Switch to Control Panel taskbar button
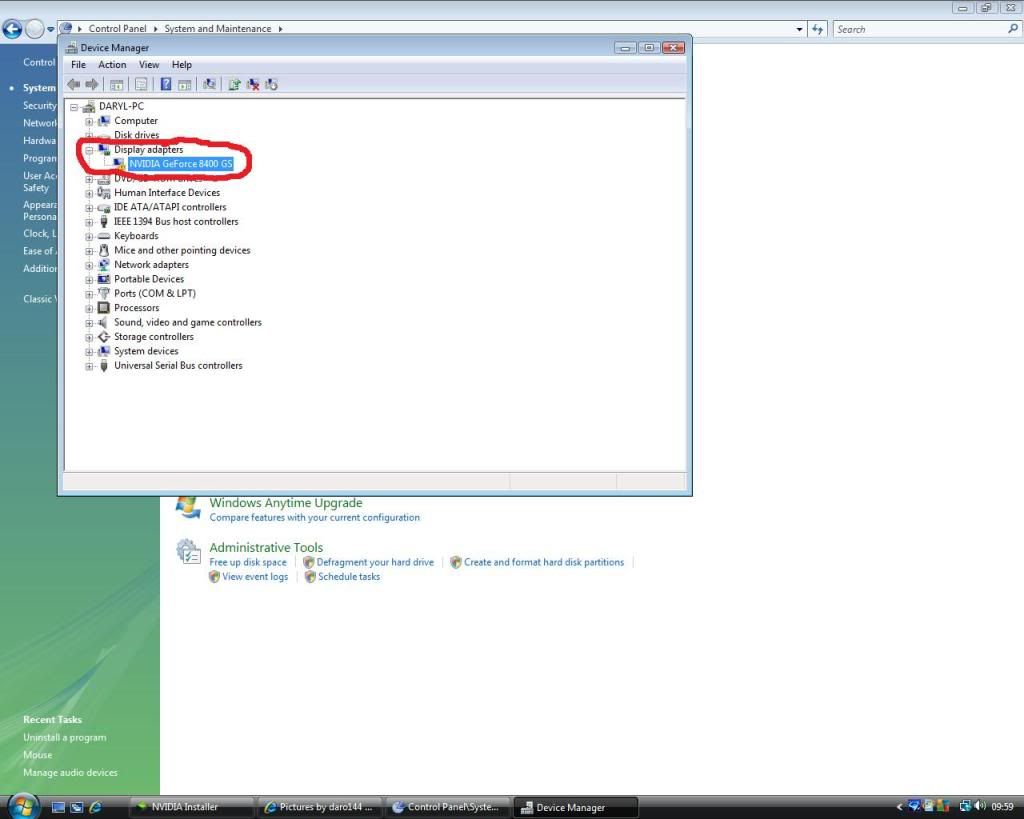This screenshot has height=819, width=1024. (x=447, y=807)
